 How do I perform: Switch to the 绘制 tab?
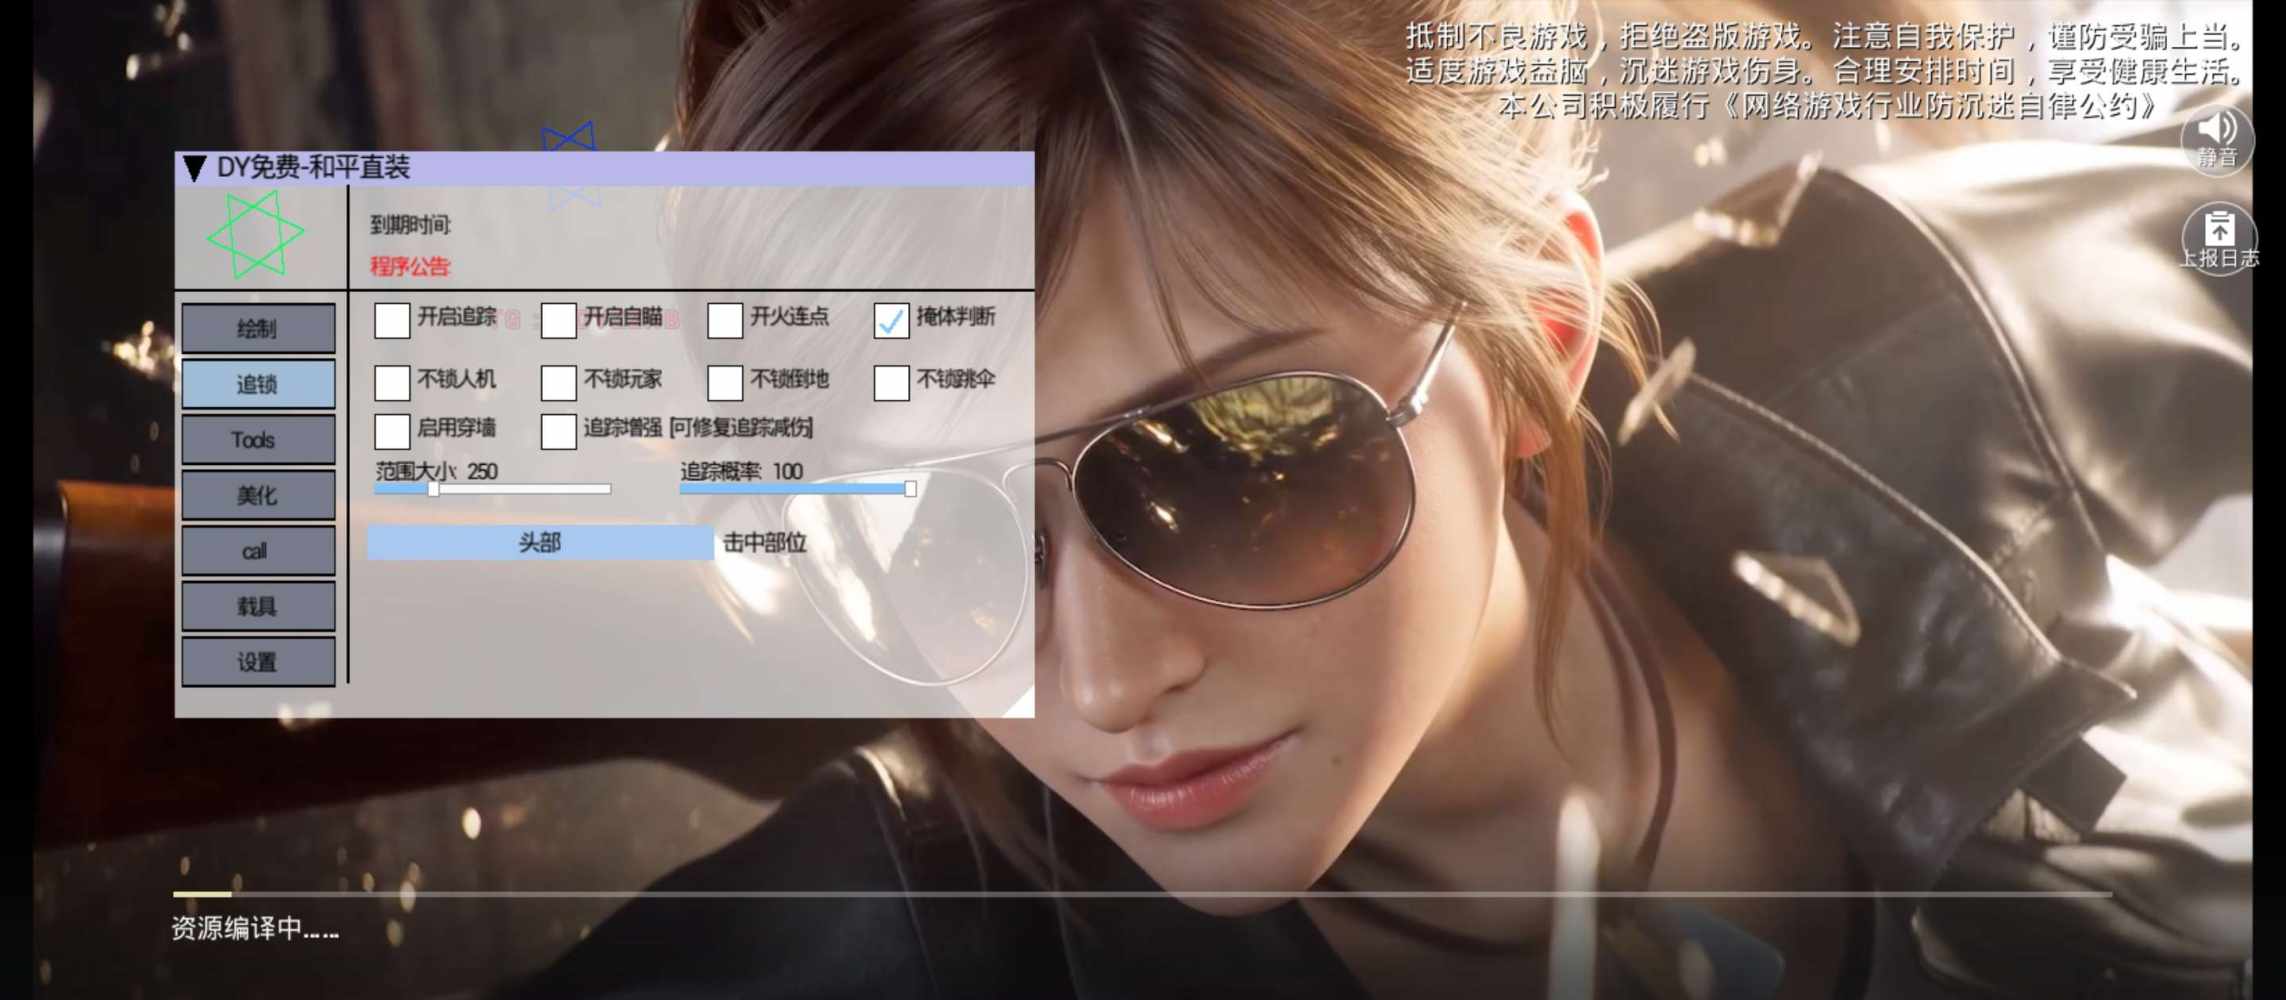pos(258,328)
